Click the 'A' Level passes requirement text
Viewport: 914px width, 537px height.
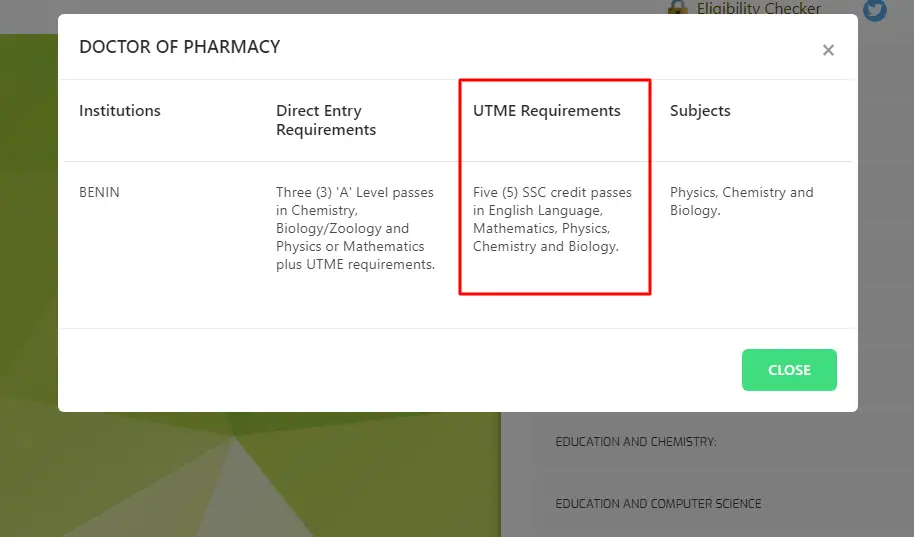click(x=355, y=228)
